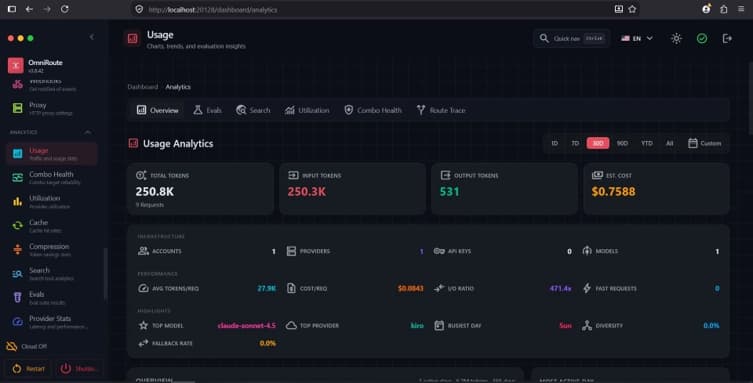
Task: Open the Proxy sidebar item
Action: (51, 108)
